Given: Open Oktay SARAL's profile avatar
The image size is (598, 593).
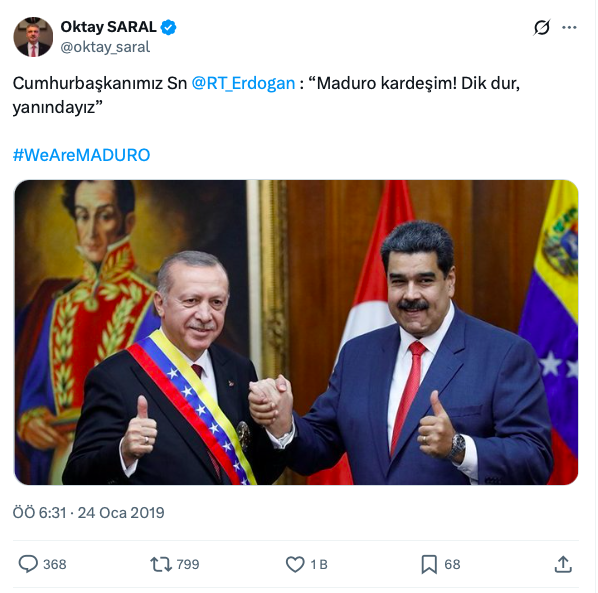Looking at the screenshot, I should click(x=33, y=37).
